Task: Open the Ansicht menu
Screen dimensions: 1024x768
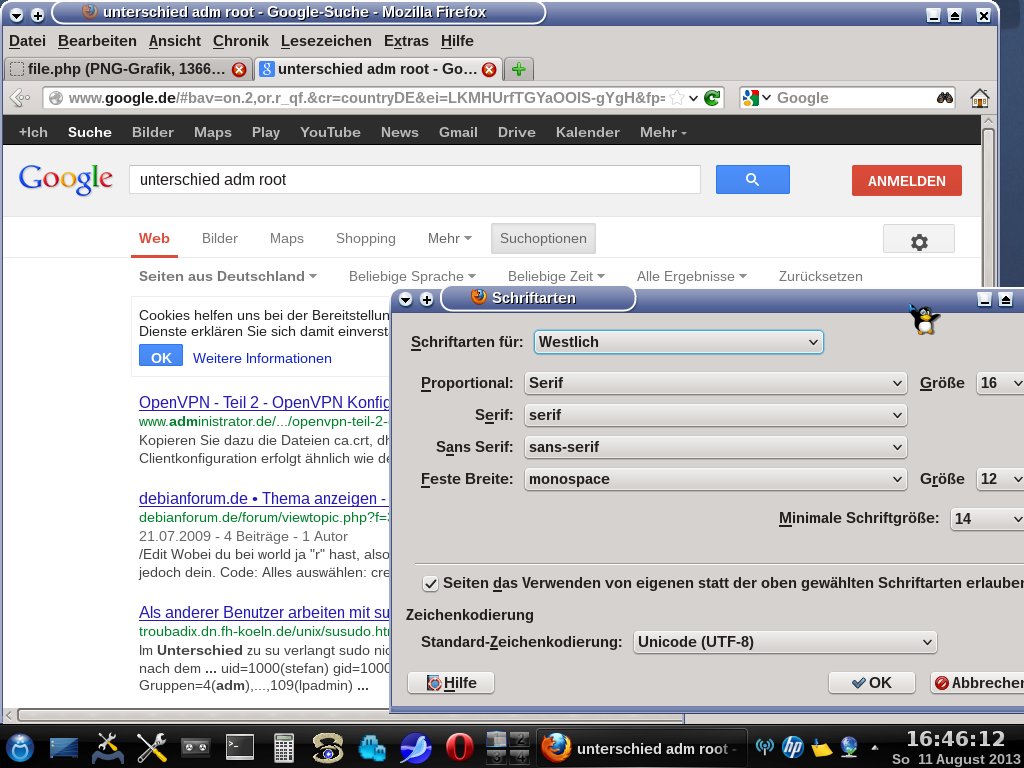Action: click(x=174, y=41)
